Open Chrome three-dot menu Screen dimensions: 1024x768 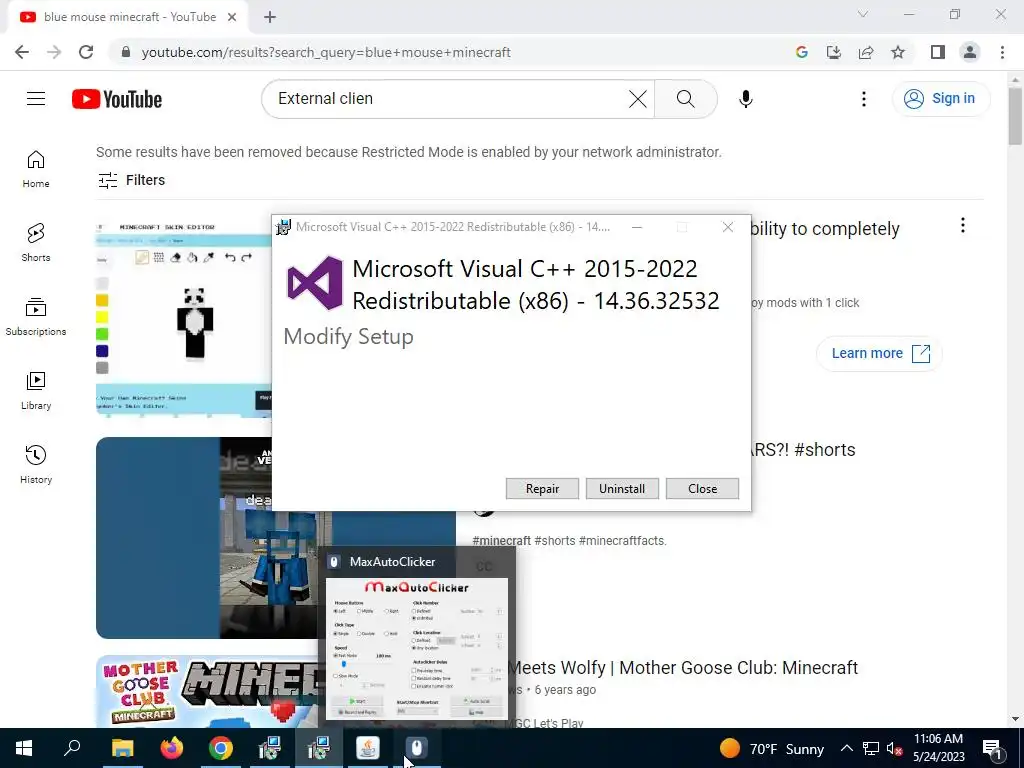click(1002, 52)
